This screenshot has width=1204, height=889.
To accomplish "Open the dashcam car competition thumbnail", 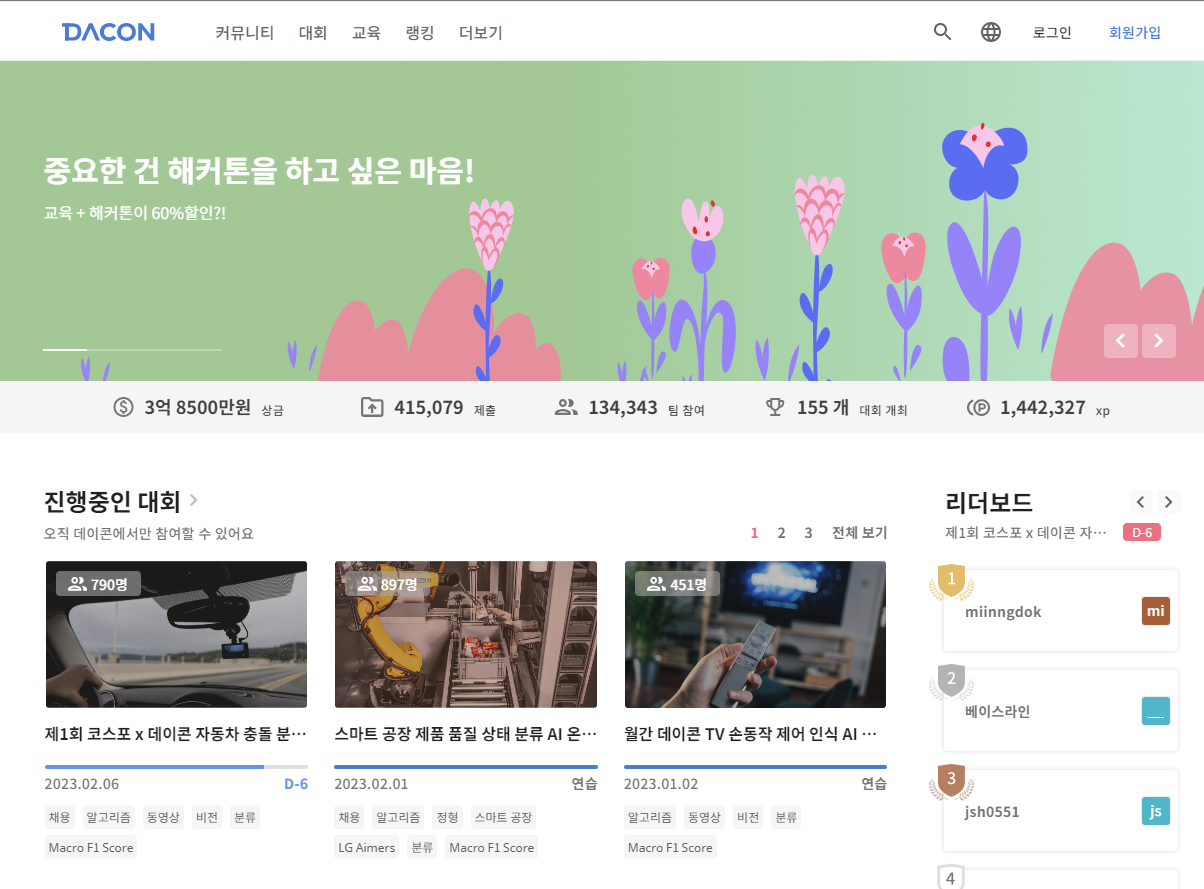I will click(176, 634).
